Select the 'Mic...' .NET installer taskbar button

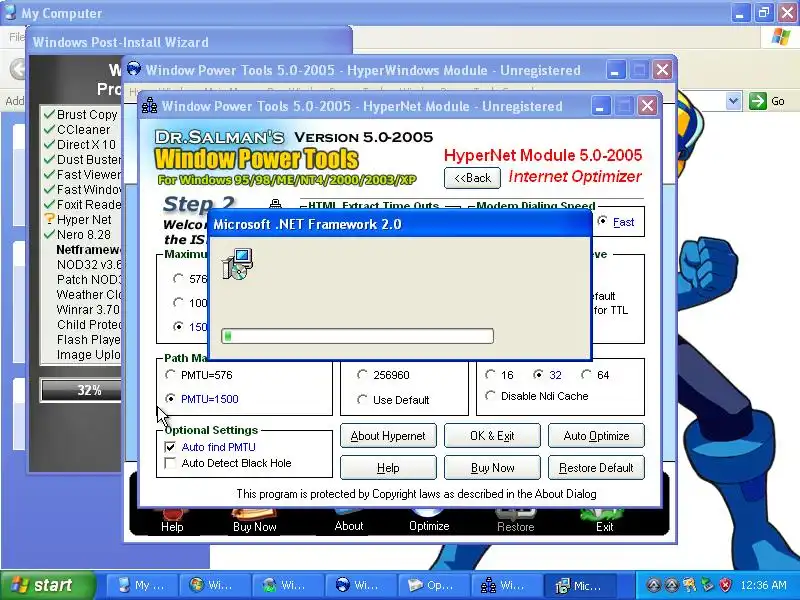click(x=580, y=585)
